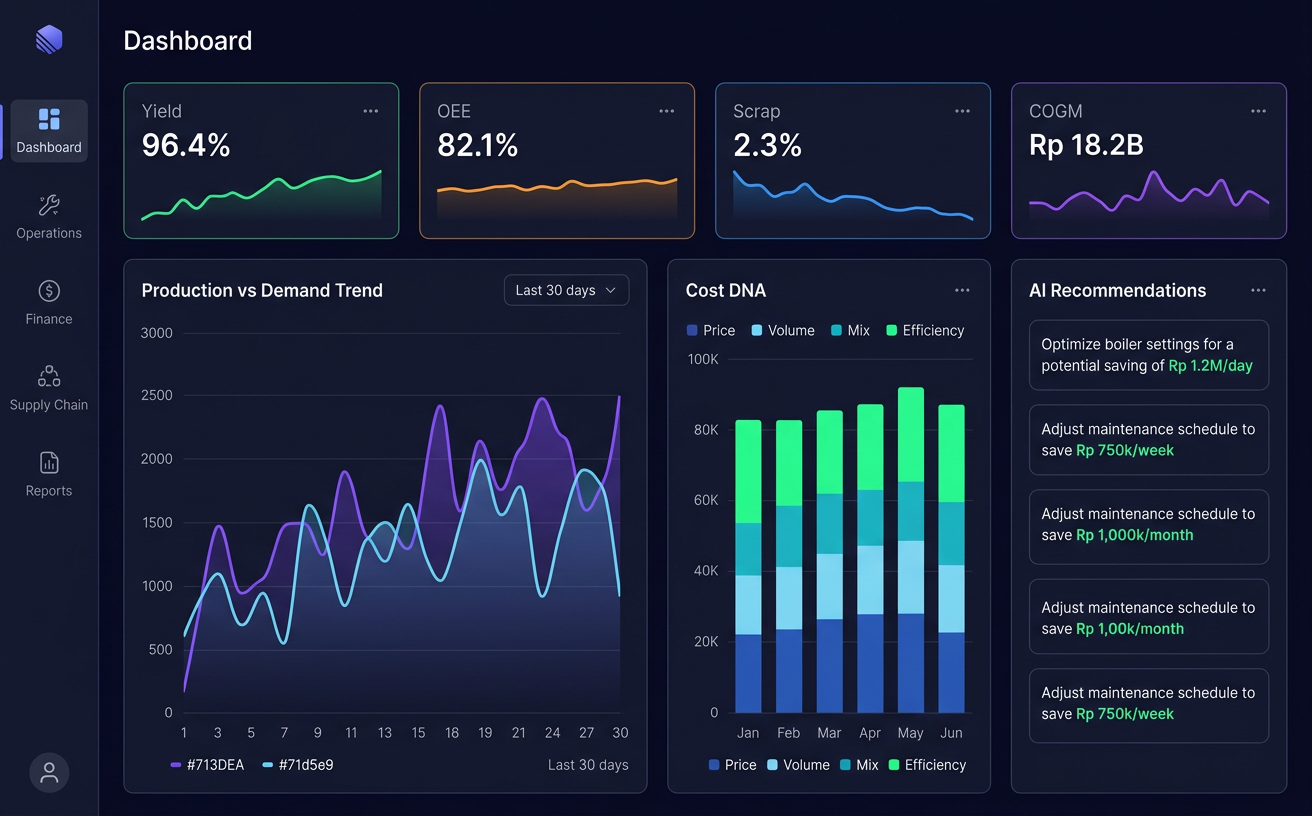
Task: Click the Dashboard page heading
Action: 188,41
